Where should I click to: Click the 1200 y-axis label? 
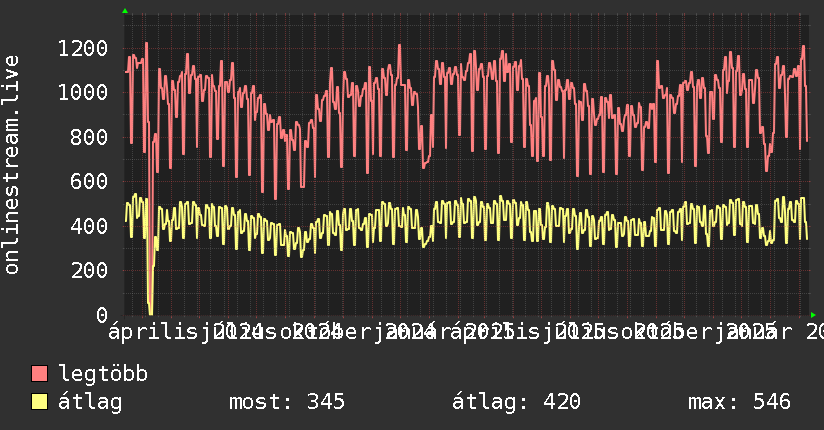pos(83,49)
